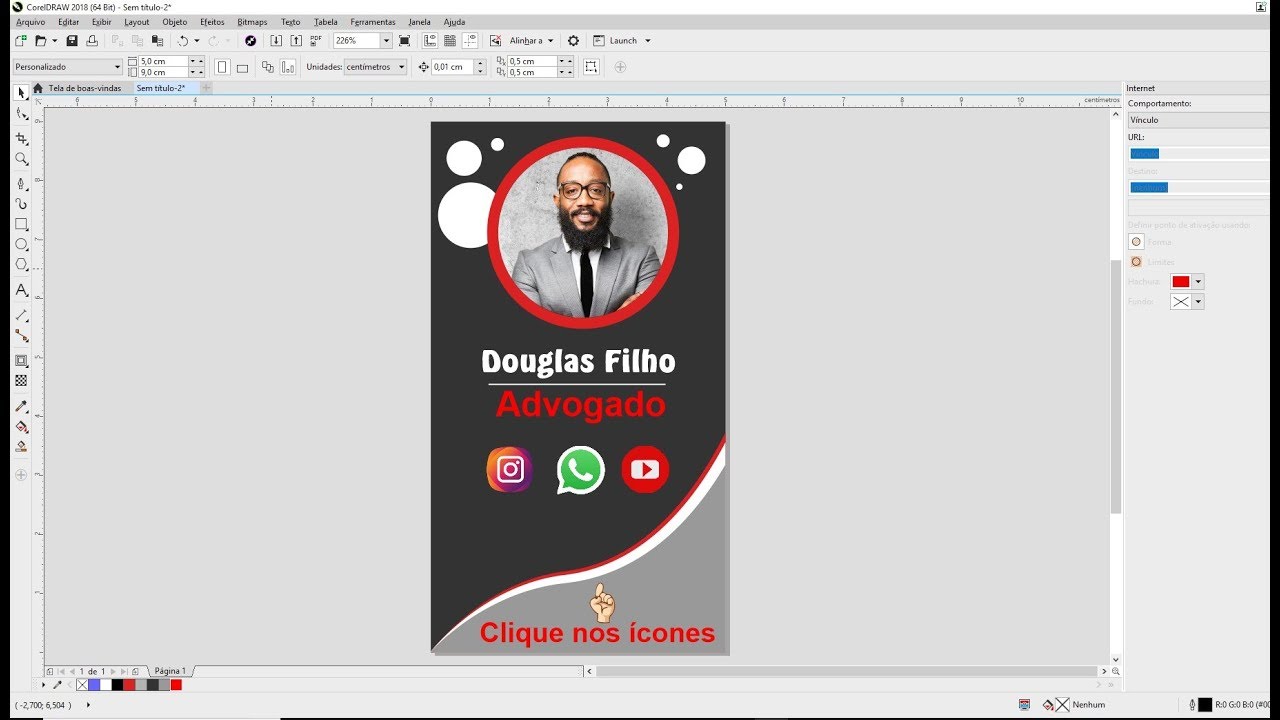Select the Smart Fill tool
Screen dimensions: 1280x720
[21, 446]
